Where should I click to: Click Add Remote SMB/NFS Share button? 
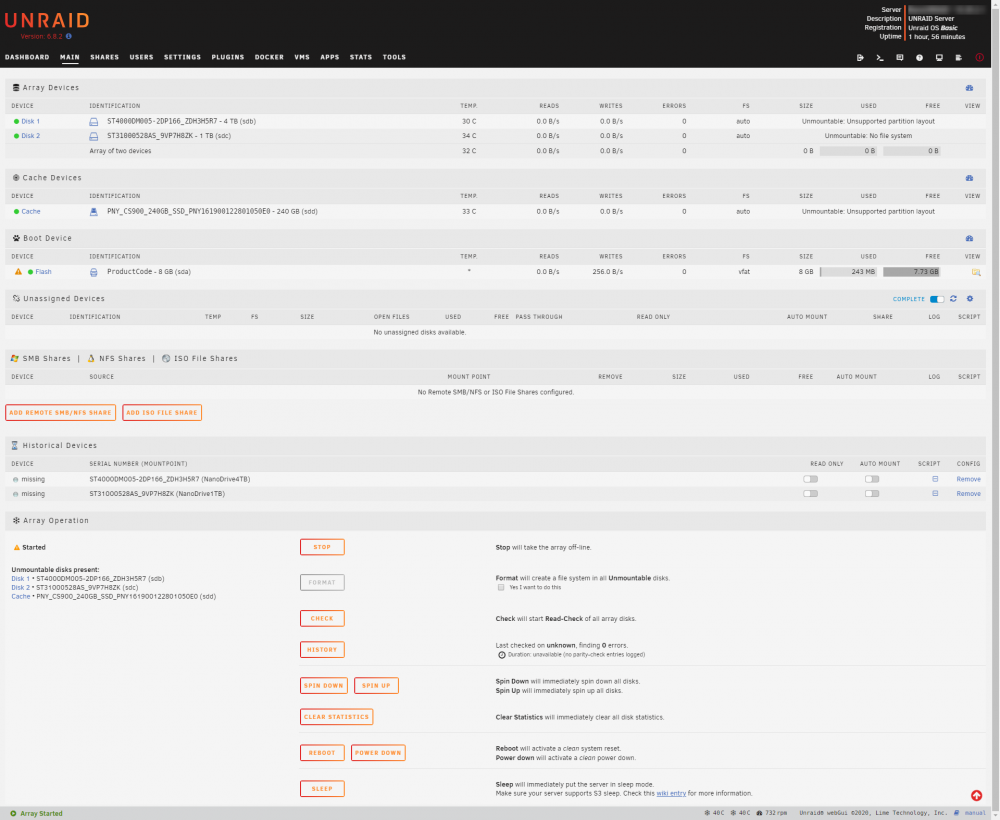(61, 413)
